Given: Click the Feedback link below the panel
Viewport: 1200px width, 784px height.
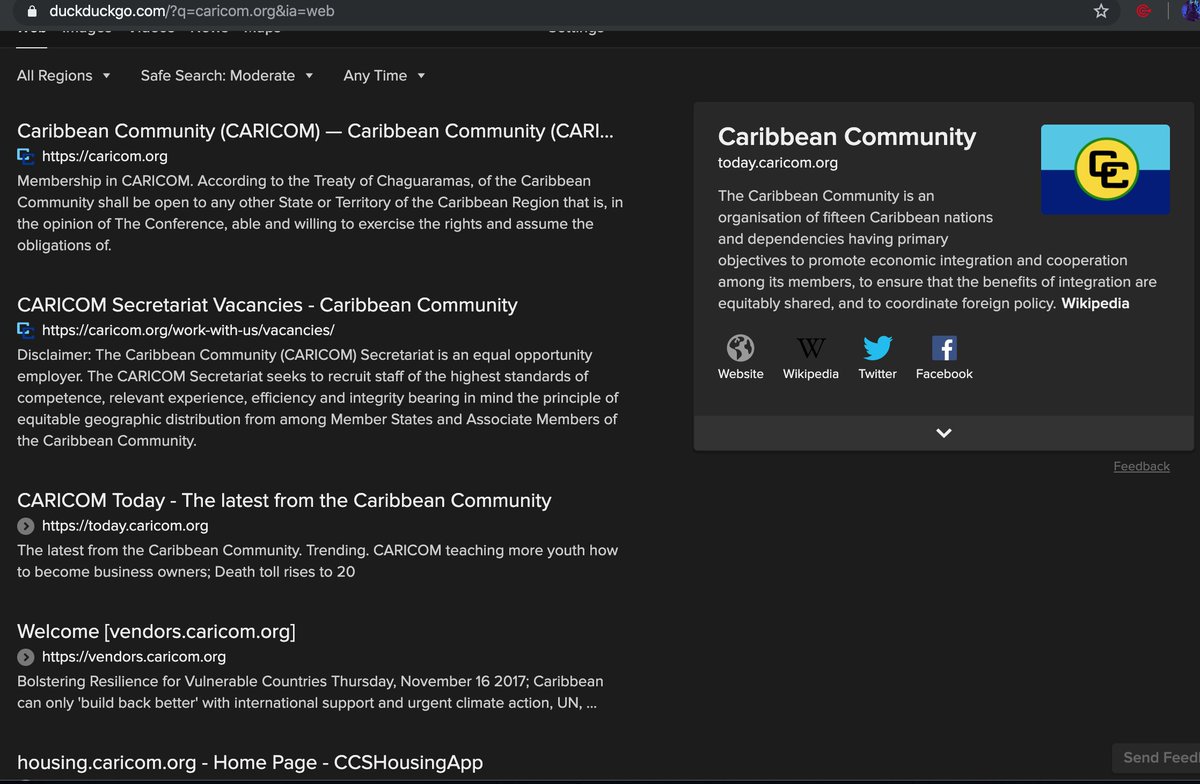Looking at the screenshot, I should coord(1141,467).
